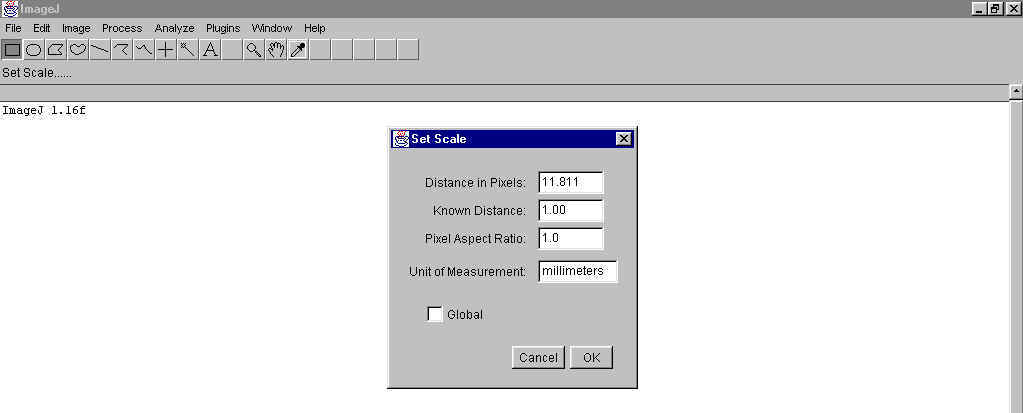The width and height of the screenshot is (1023, 413).
Task: Select the Freehand line tool
Action: click(x=144, y=50)
